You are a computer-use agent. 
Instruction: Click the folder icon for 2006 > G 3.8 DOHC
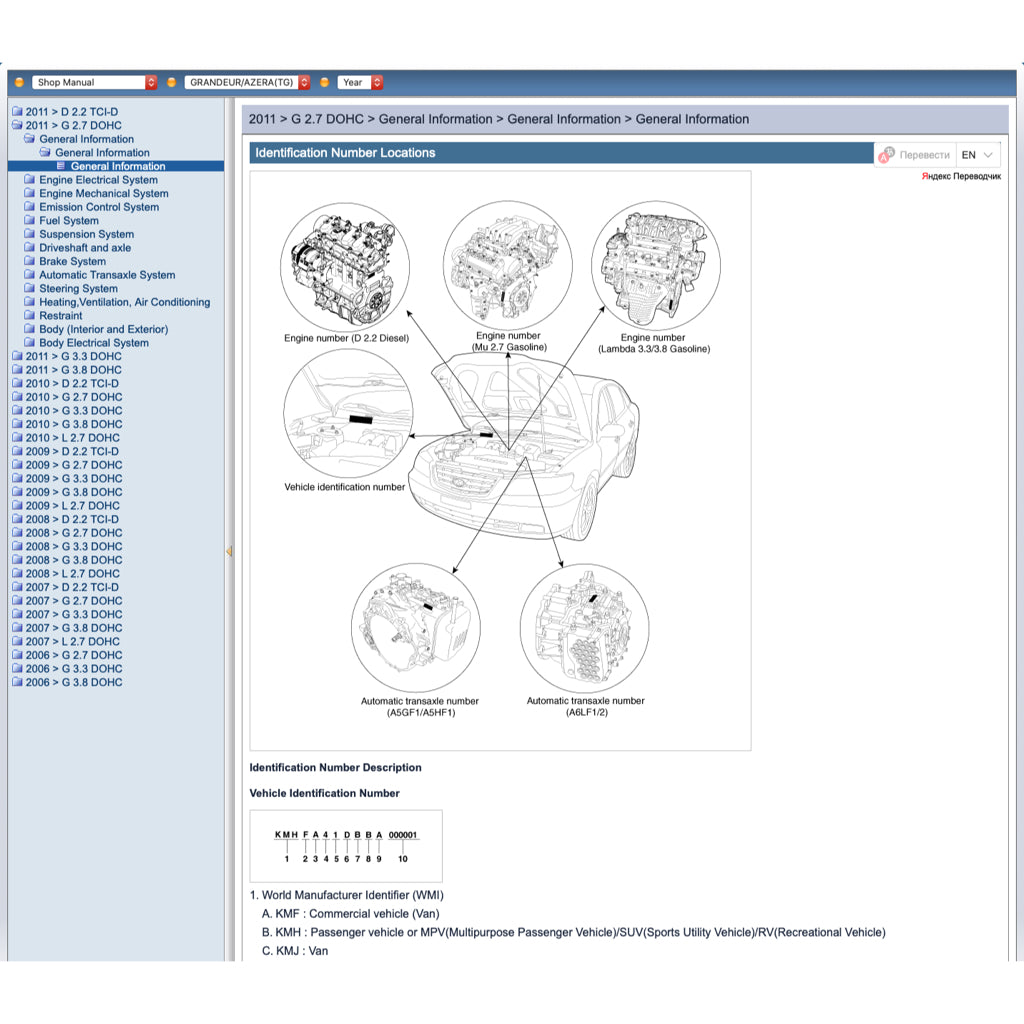16,682
